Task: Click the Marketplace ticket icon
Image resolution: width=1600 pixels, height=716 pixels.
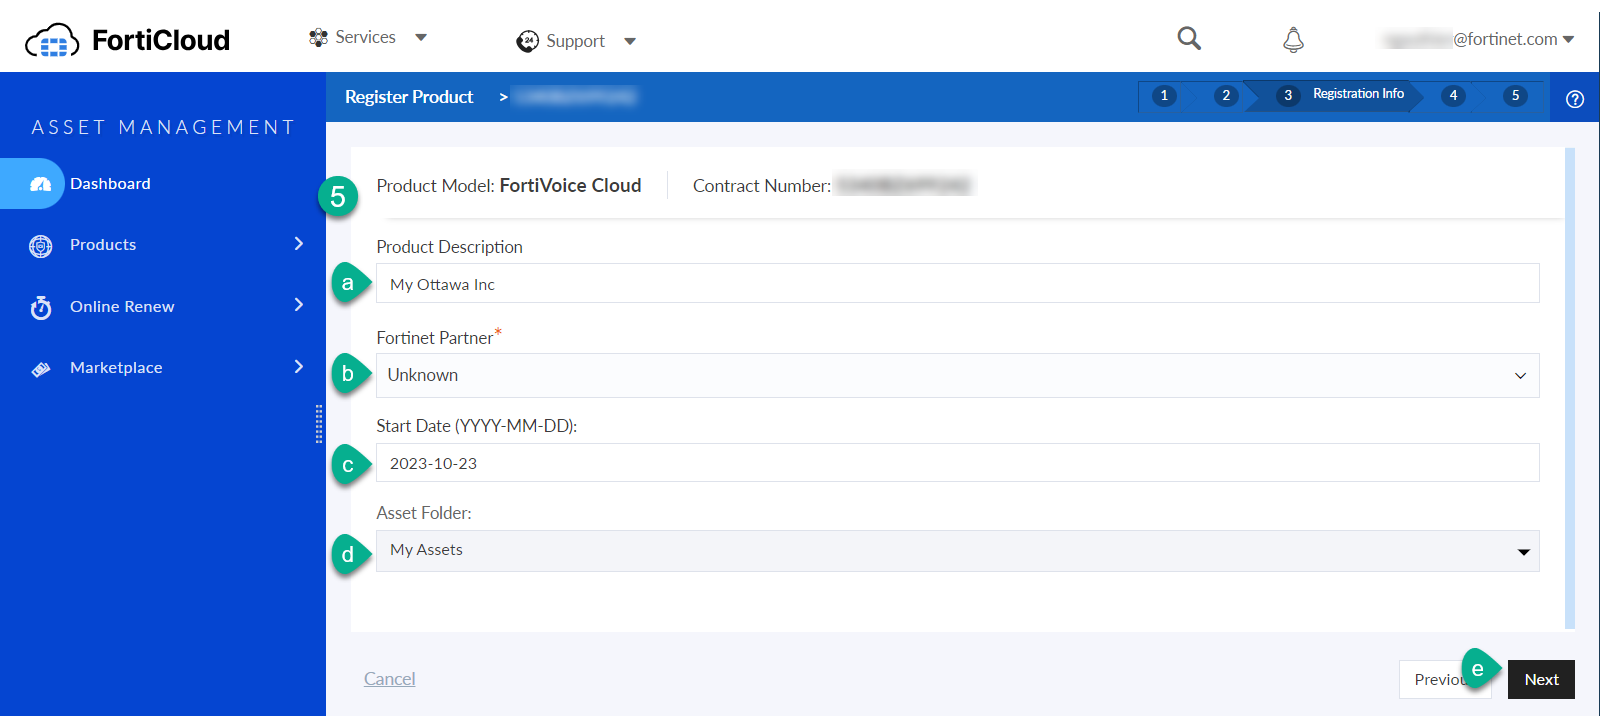Action: (x=41, y=369)
